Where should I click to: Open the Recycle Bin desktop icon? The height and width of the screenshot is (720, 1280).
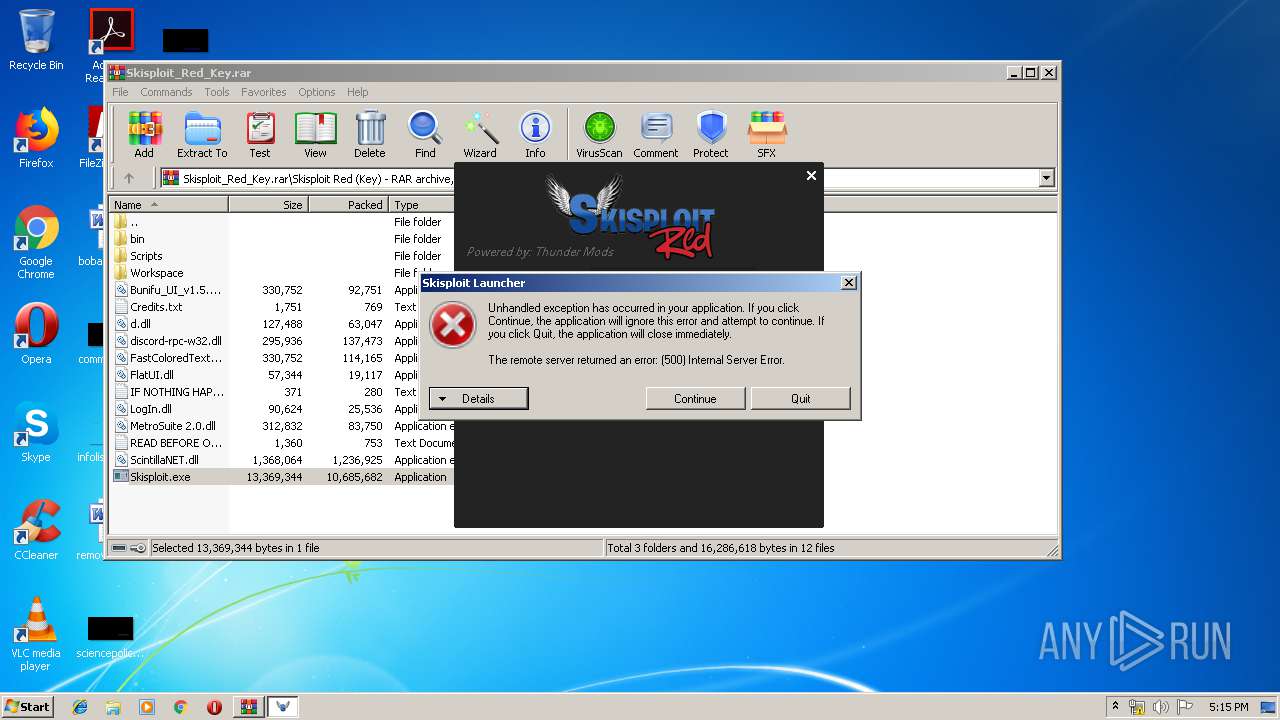click(x=36, y=40)
